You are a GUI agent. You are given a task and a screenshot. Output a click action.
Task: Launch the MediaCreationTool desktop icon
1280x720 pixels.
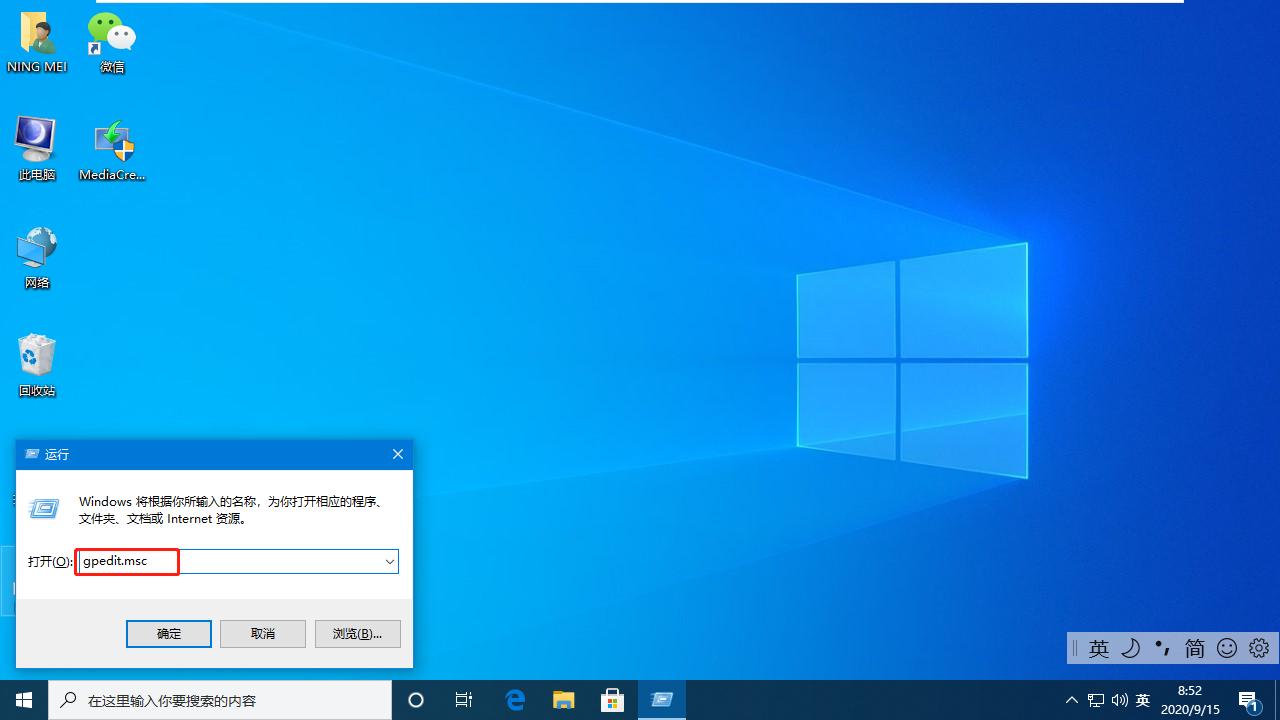110,140
